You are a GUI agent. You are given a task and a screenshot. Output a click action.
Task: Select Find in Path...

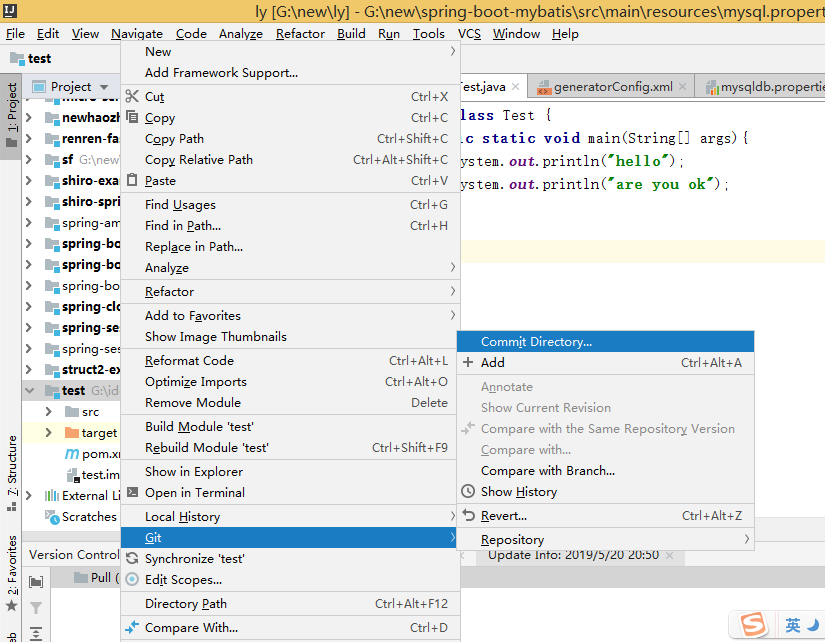pyautogui.click(x=290, y=226)
